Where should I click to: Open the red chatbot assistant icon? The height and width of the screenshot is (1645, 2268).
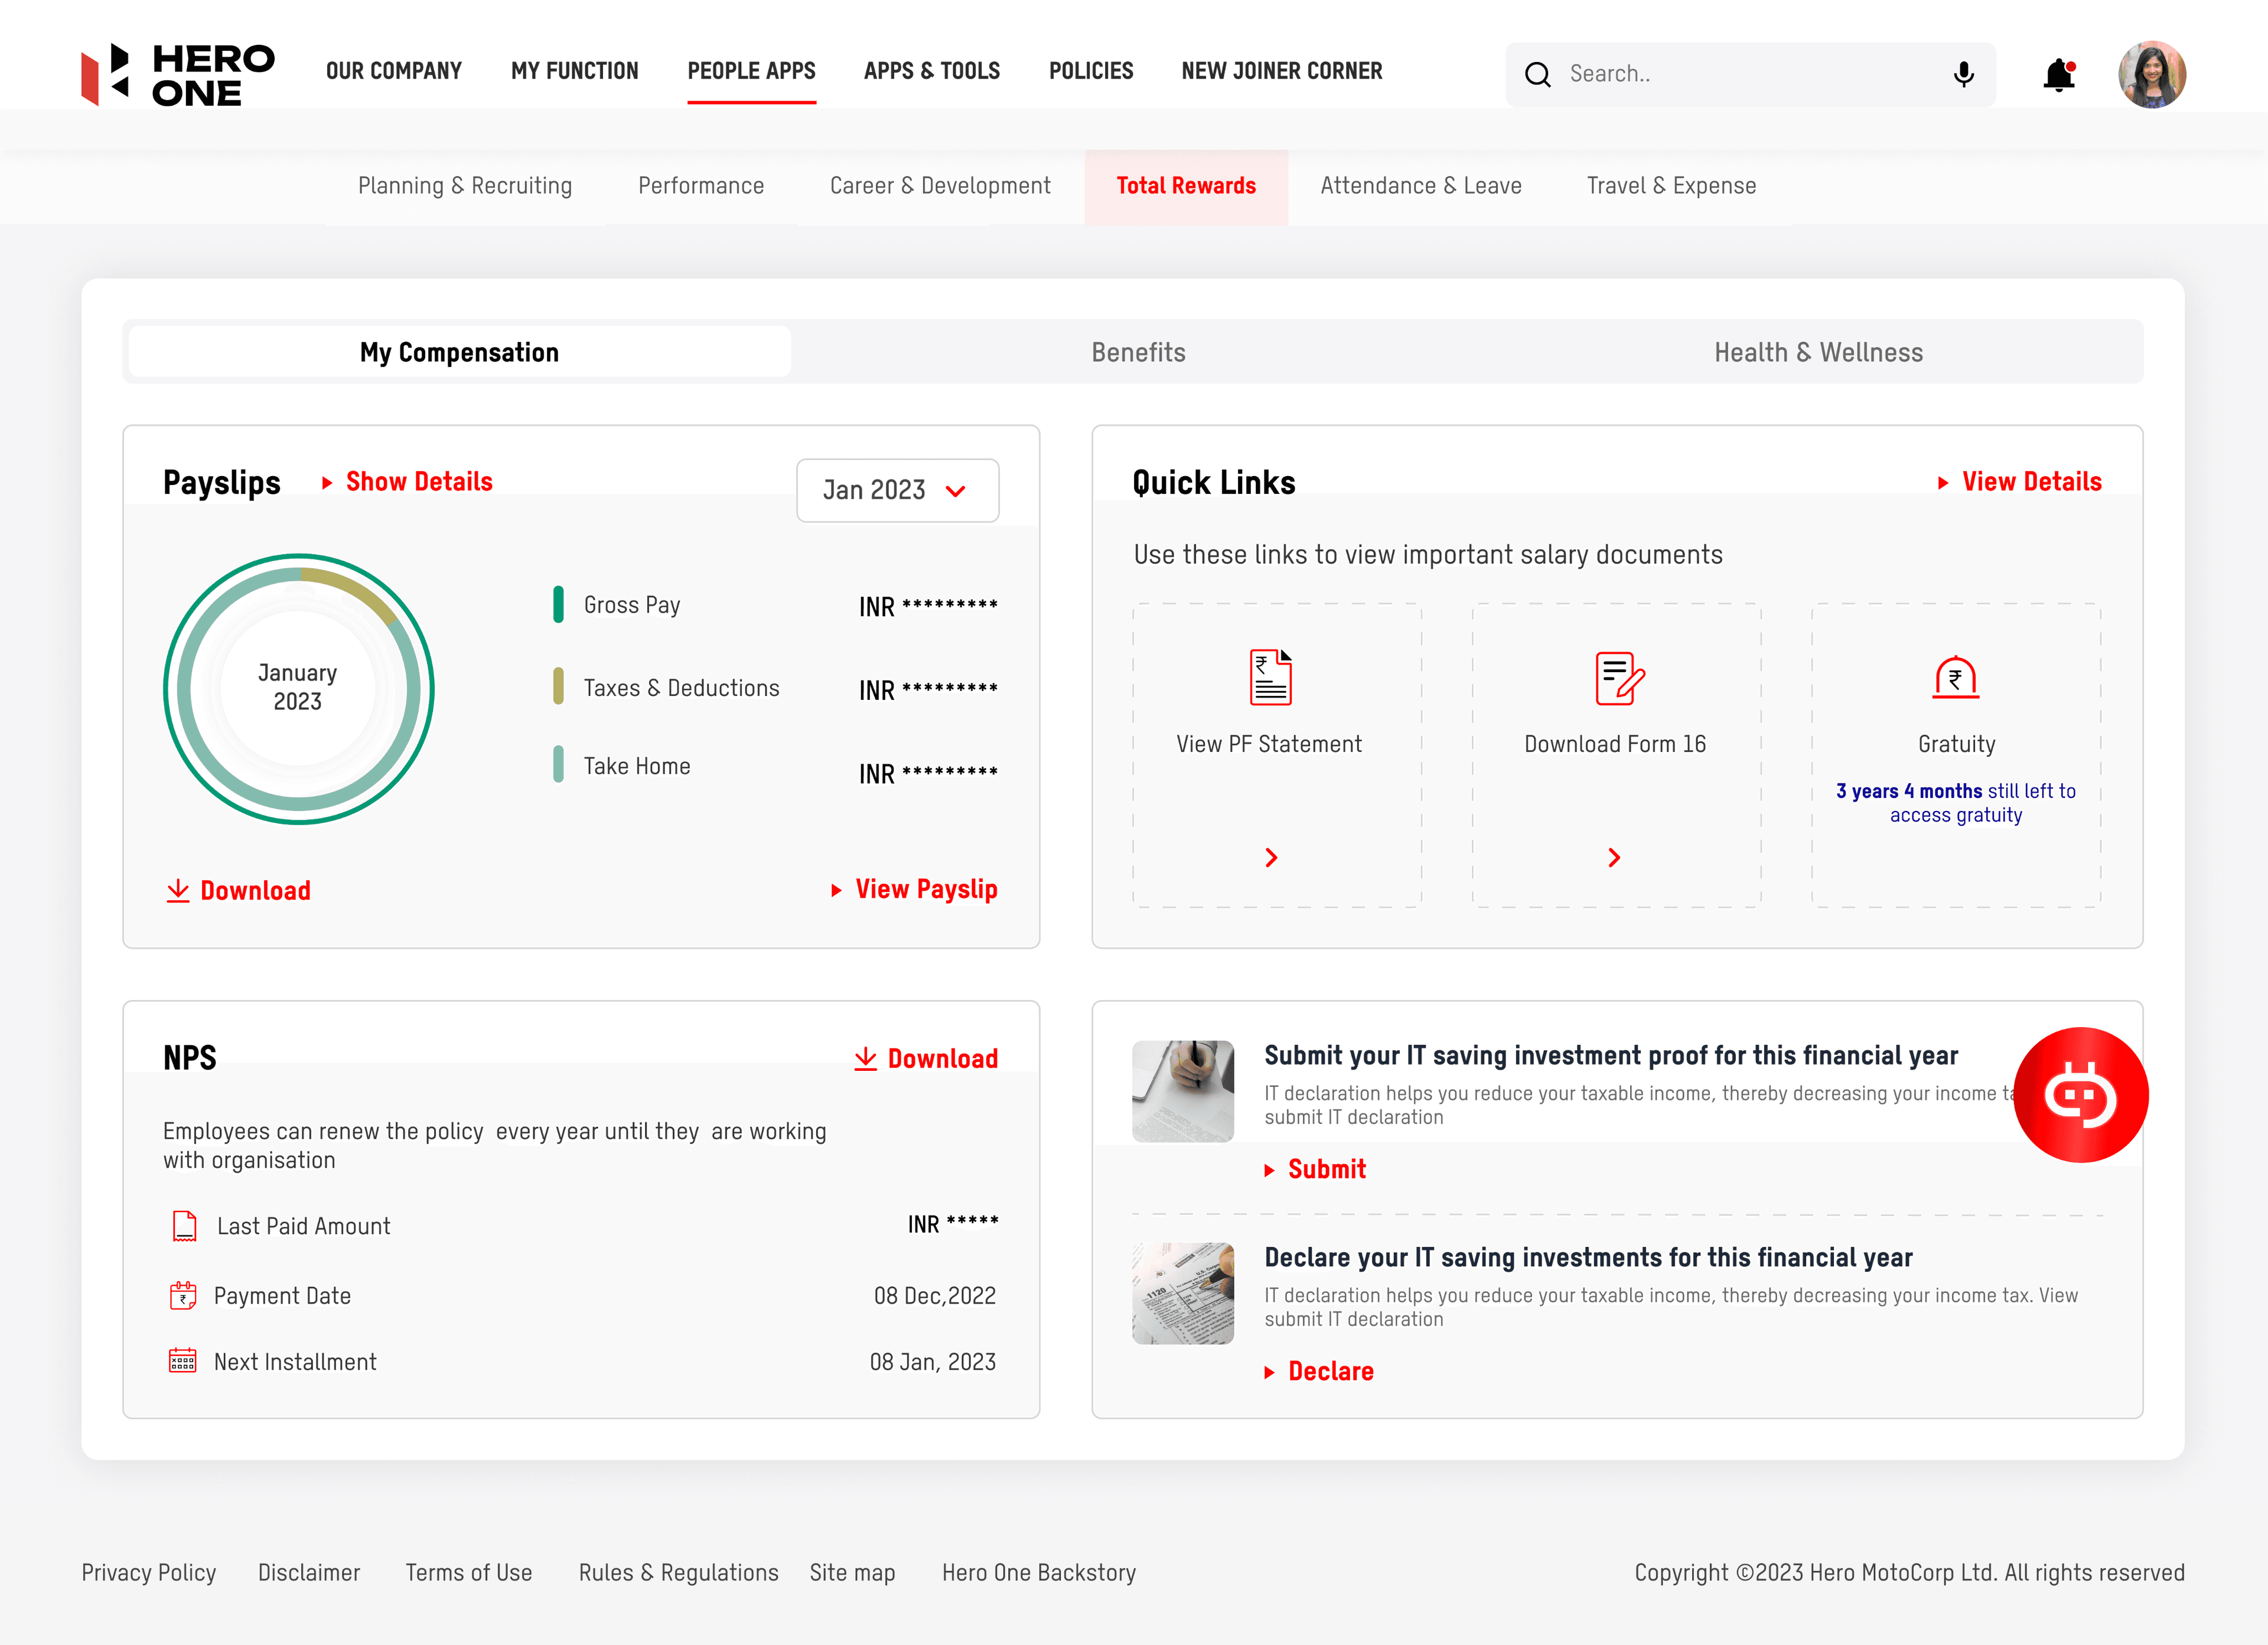[x=2080, y=1094]
